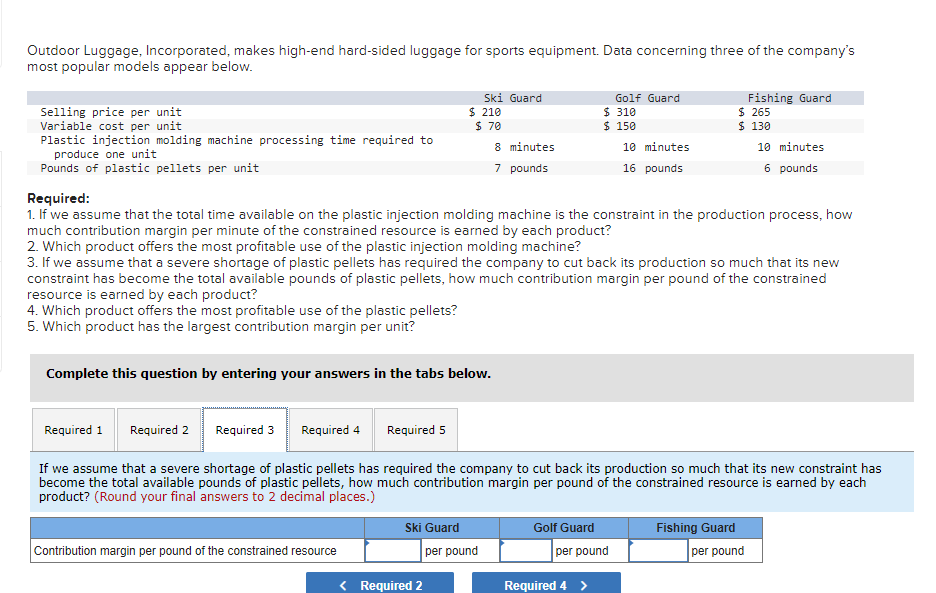The width and height of the screenshot is (936, 593).
Task: Click the 'Variable cost per unit' row label
Action: coord(111,127)
